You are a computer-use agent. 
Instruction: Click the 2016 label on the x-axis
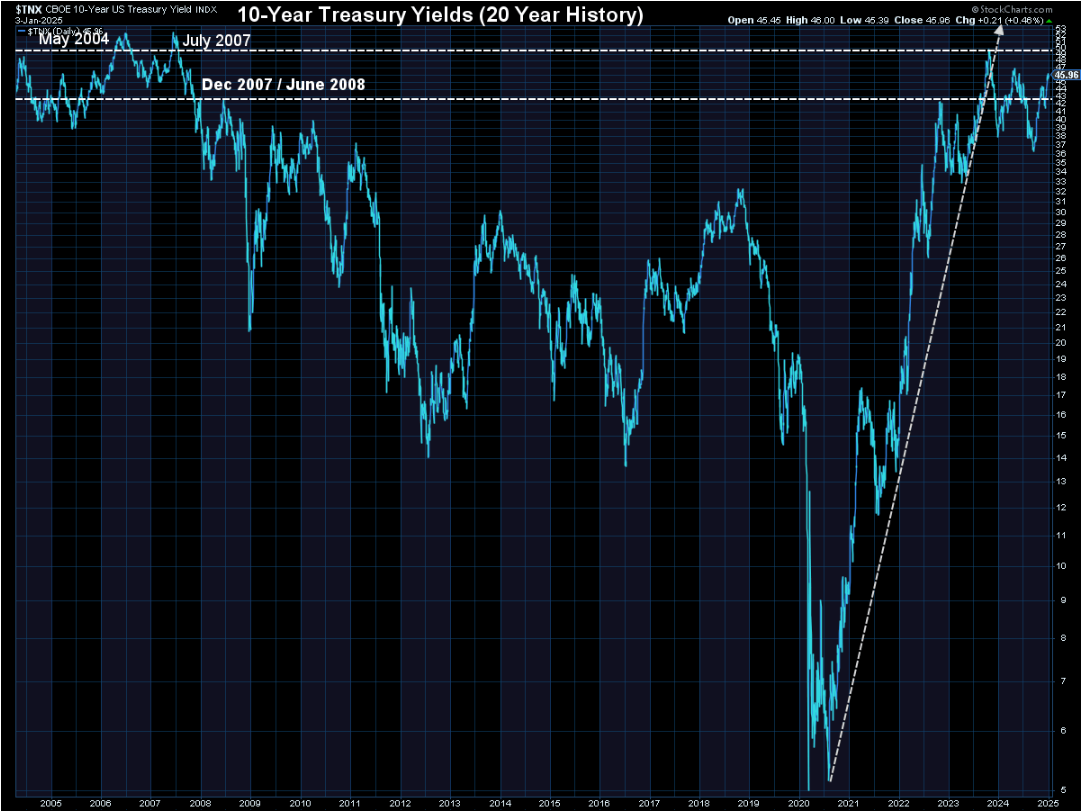click(x=599, y=803)
